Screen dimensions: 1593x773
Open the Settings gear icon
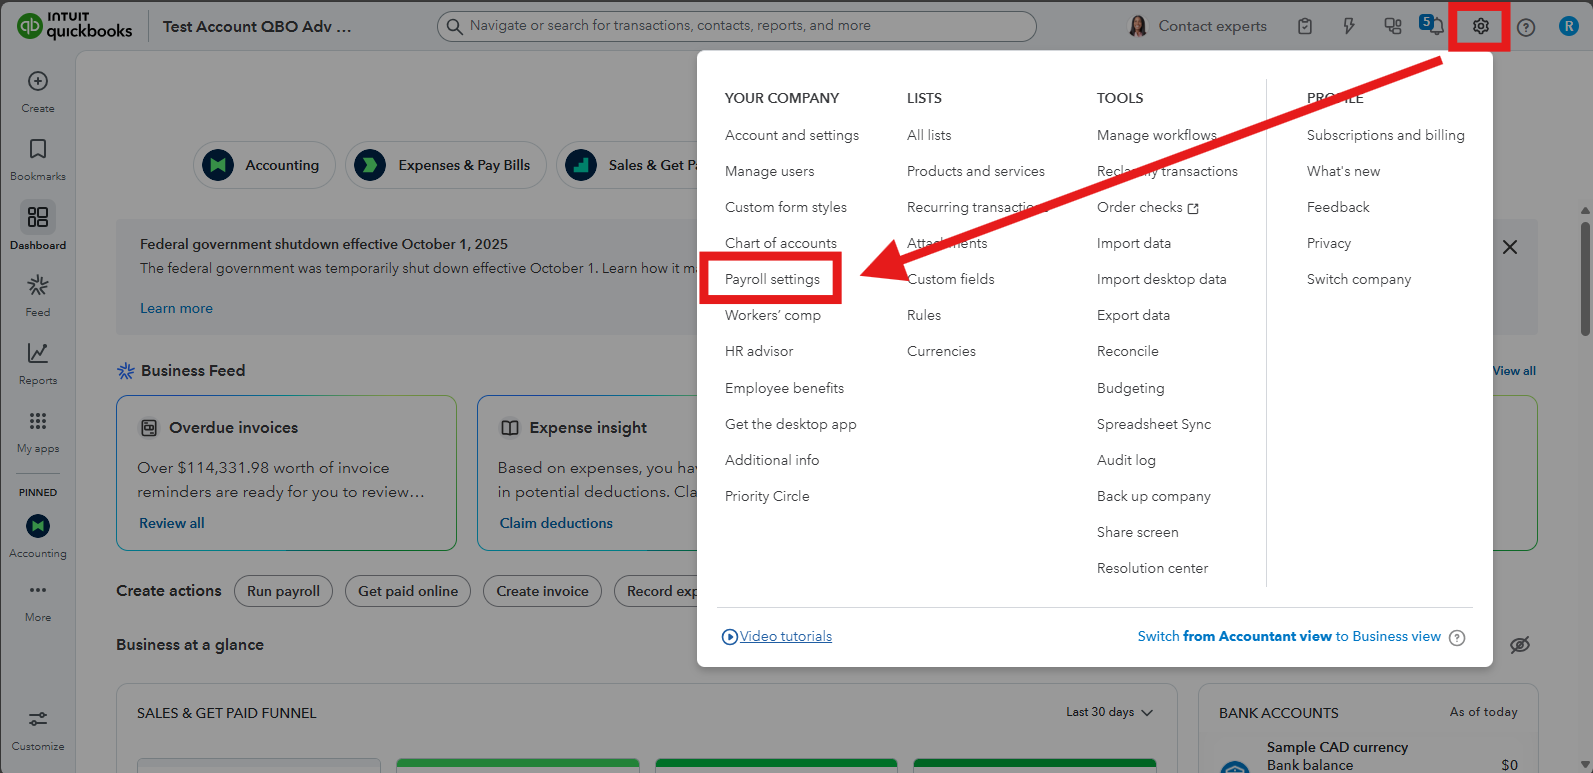tap(1480, 27)
